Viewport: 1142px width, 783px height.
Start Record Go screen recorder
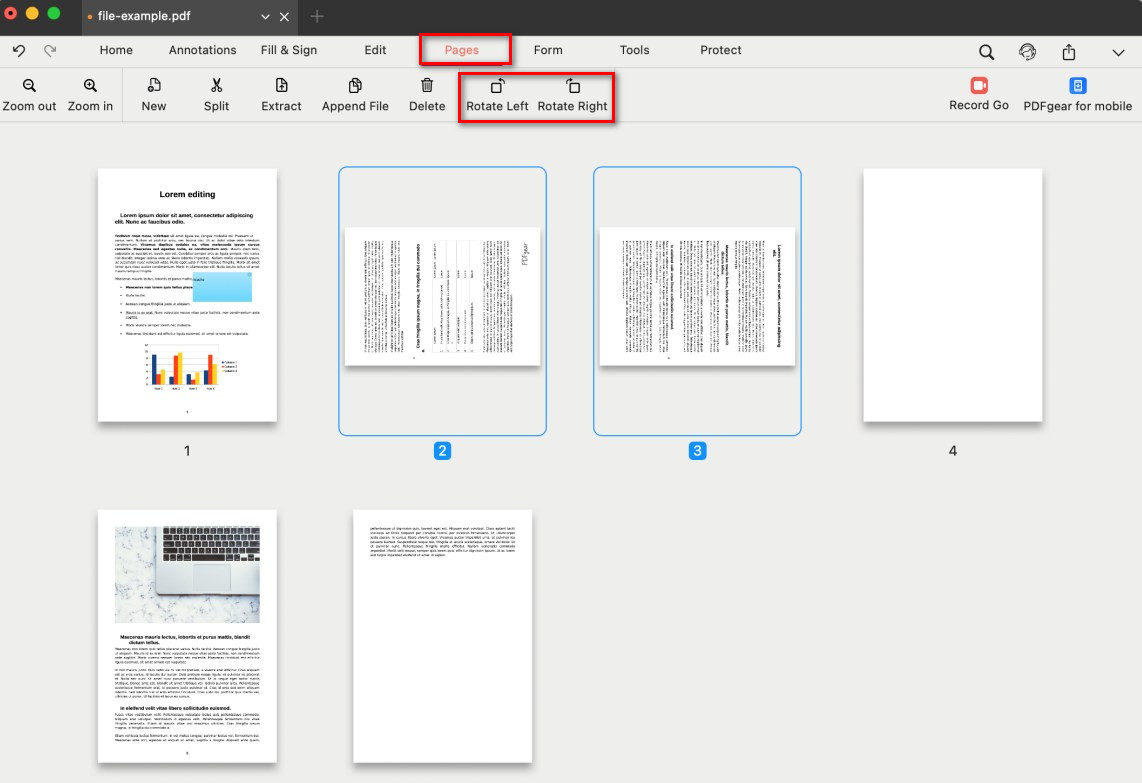(978, 87)
